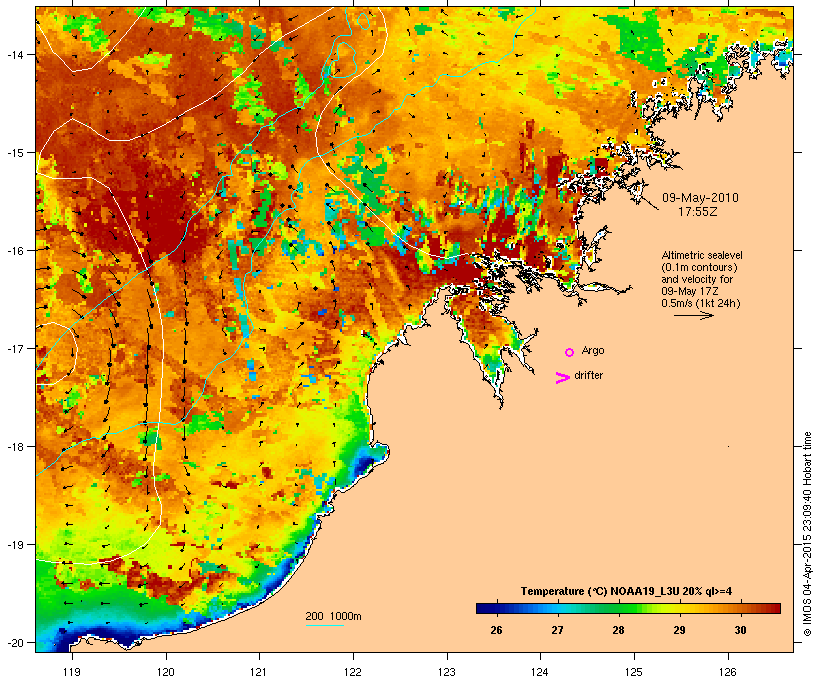Click longitude axis label 126
The height and width of the screenshot is (680, 820).
[727, 672]
